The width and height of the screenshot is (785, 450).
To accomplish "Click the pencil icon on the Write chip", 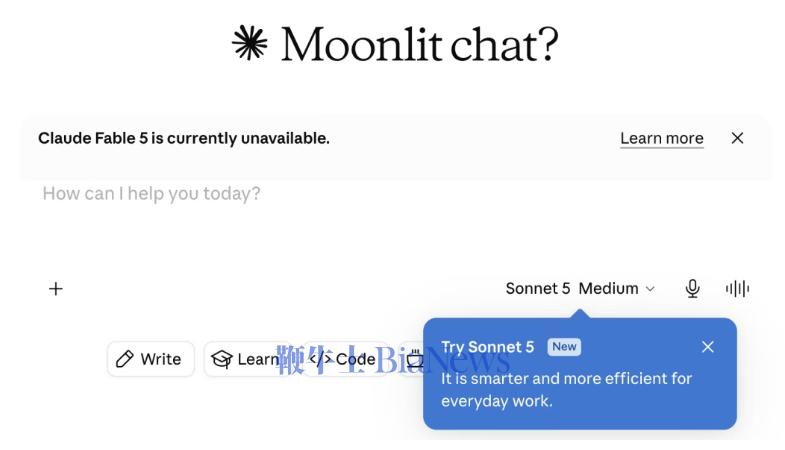I will coord(125,359).
